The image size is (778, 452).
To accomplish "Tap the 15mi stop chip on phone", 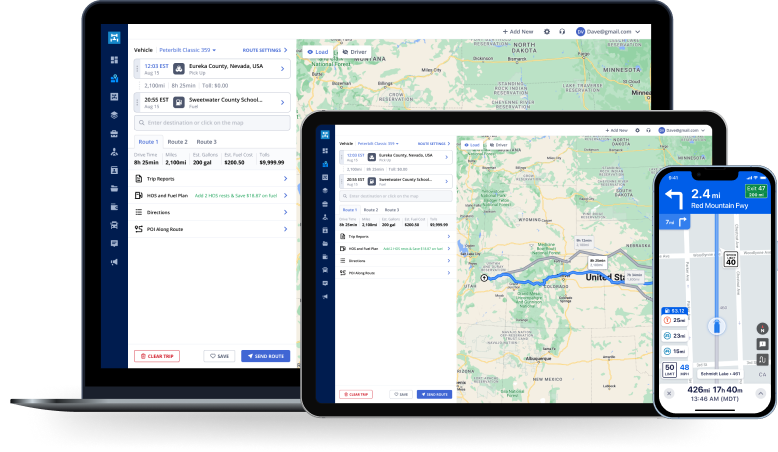I will point(675,351).
